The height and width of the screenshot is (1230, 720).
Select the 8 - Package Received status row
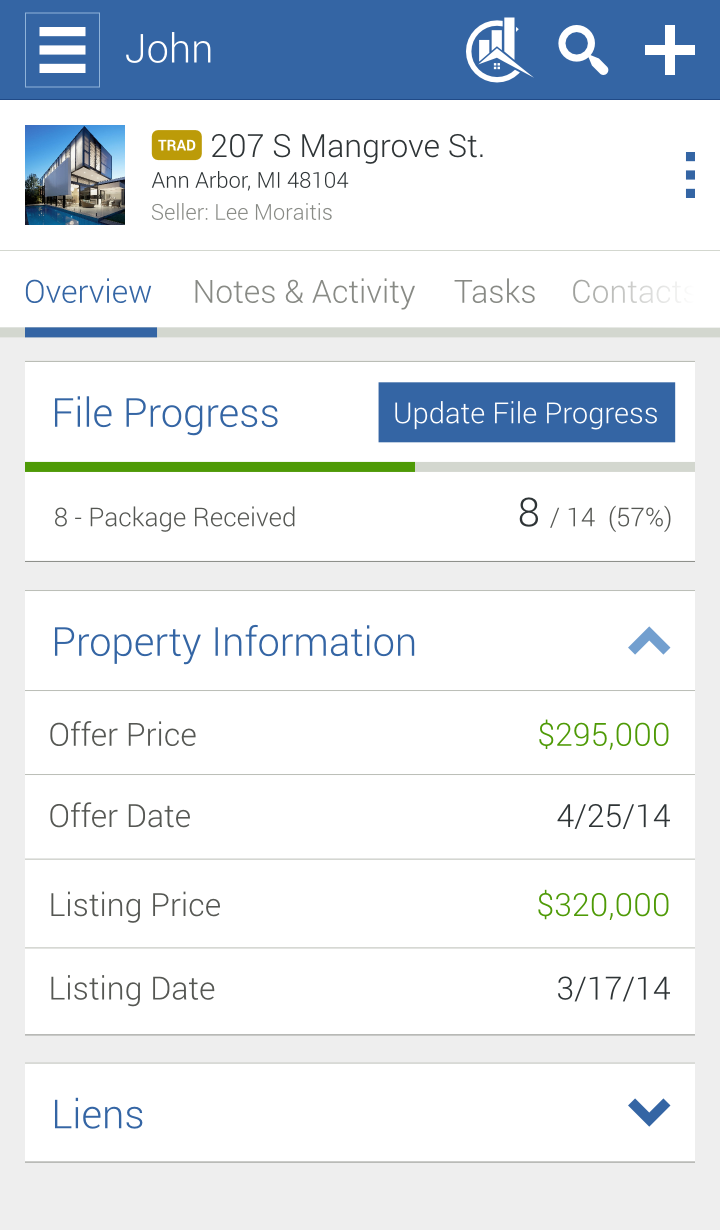(x=360, y=517)
